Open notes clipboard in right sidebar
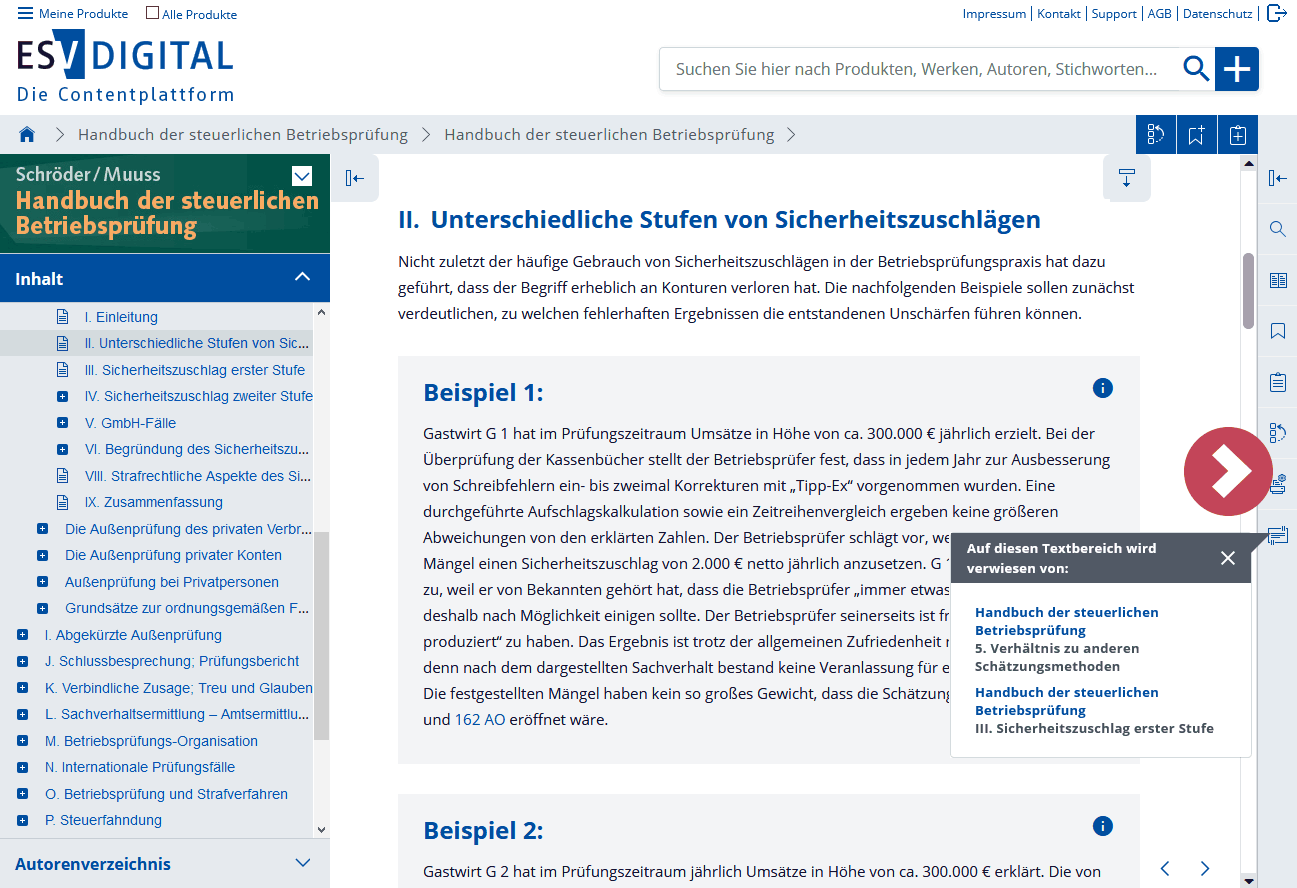This screenshot has width=1297, height=888. [x=1278, y=382]
